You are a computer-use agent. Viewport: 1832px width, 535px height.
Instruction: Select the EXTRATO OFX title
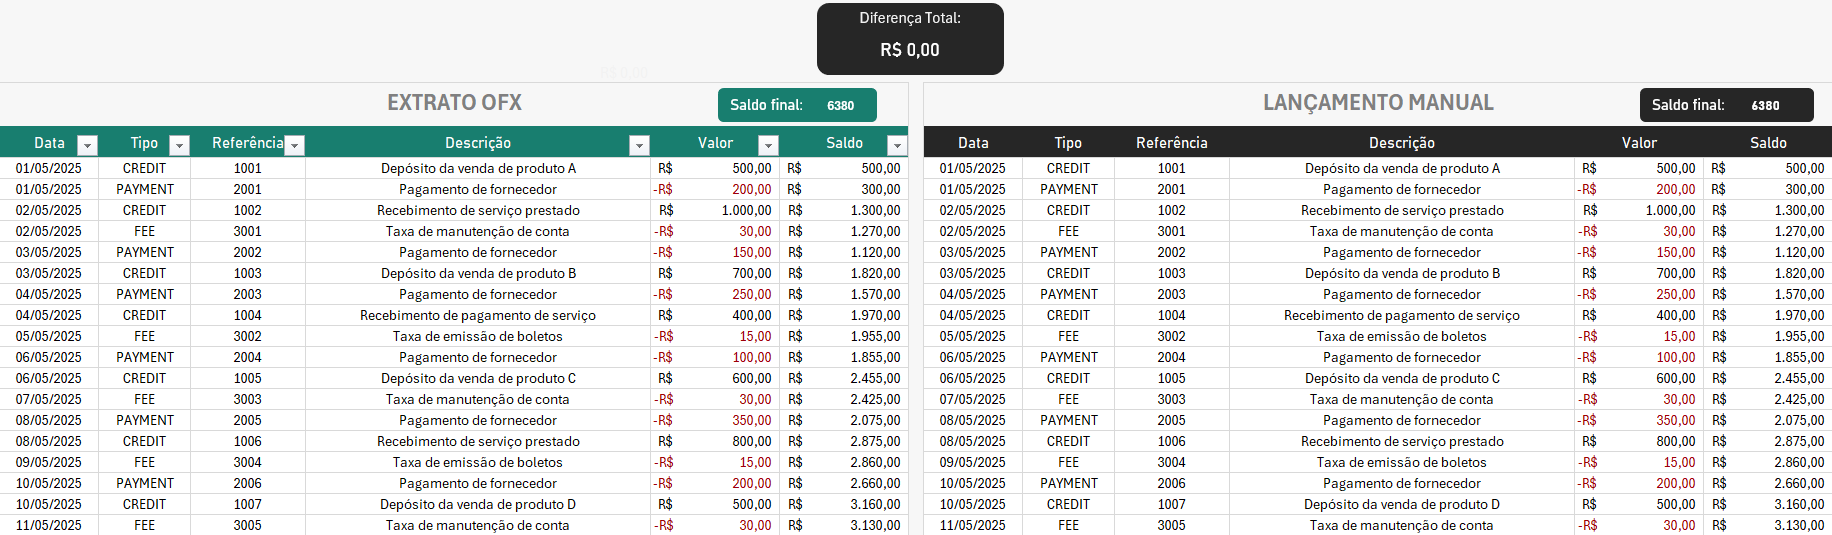click(x=454, y=103)
